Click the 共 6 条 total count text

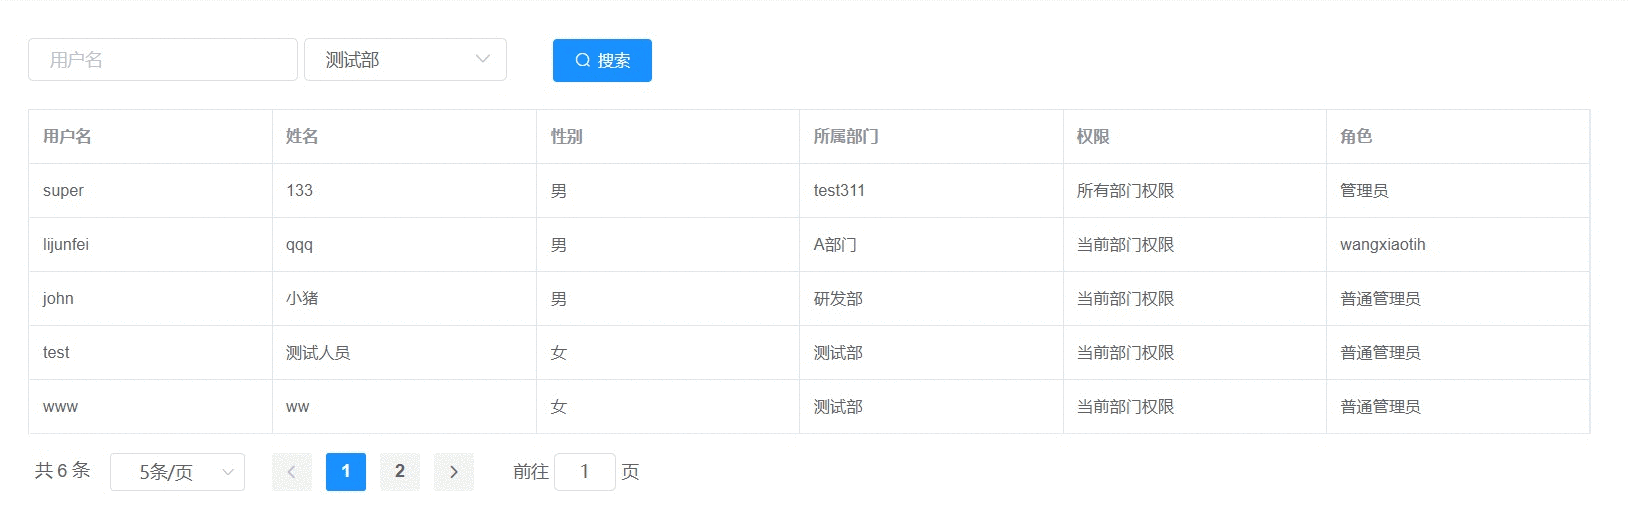click(x=62, y=471)
